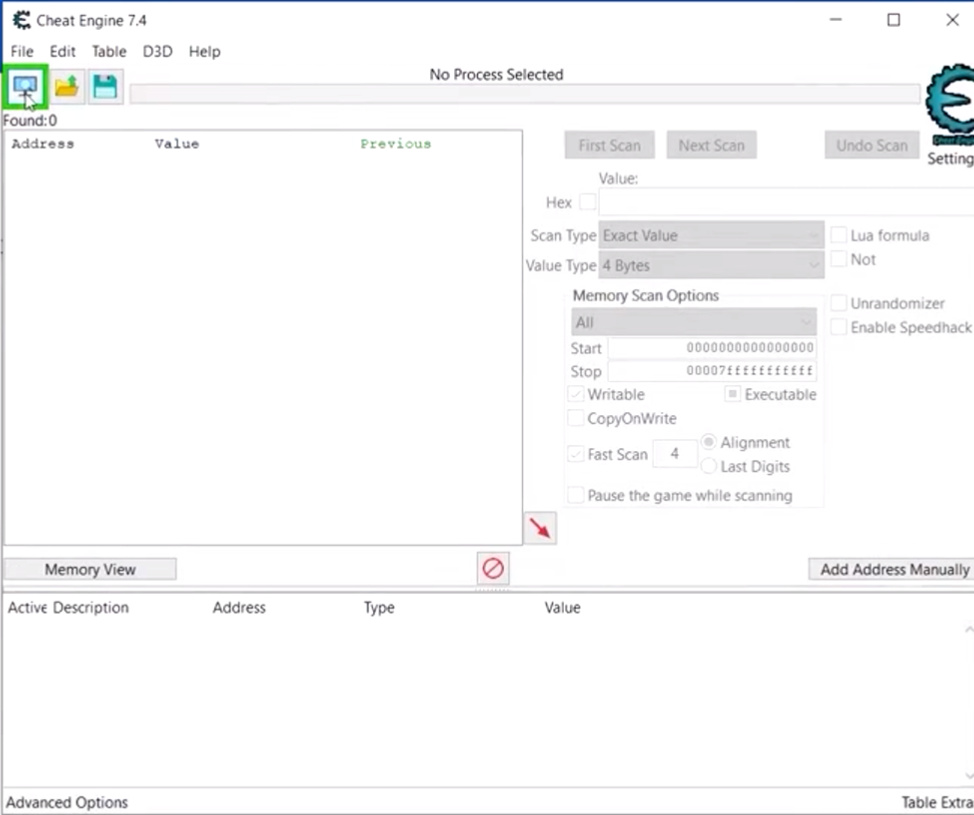Image resolution: width=974 pixels, height=815 pixels.
Task: Click the open file folder icon
Action: [x=66, y=88]
